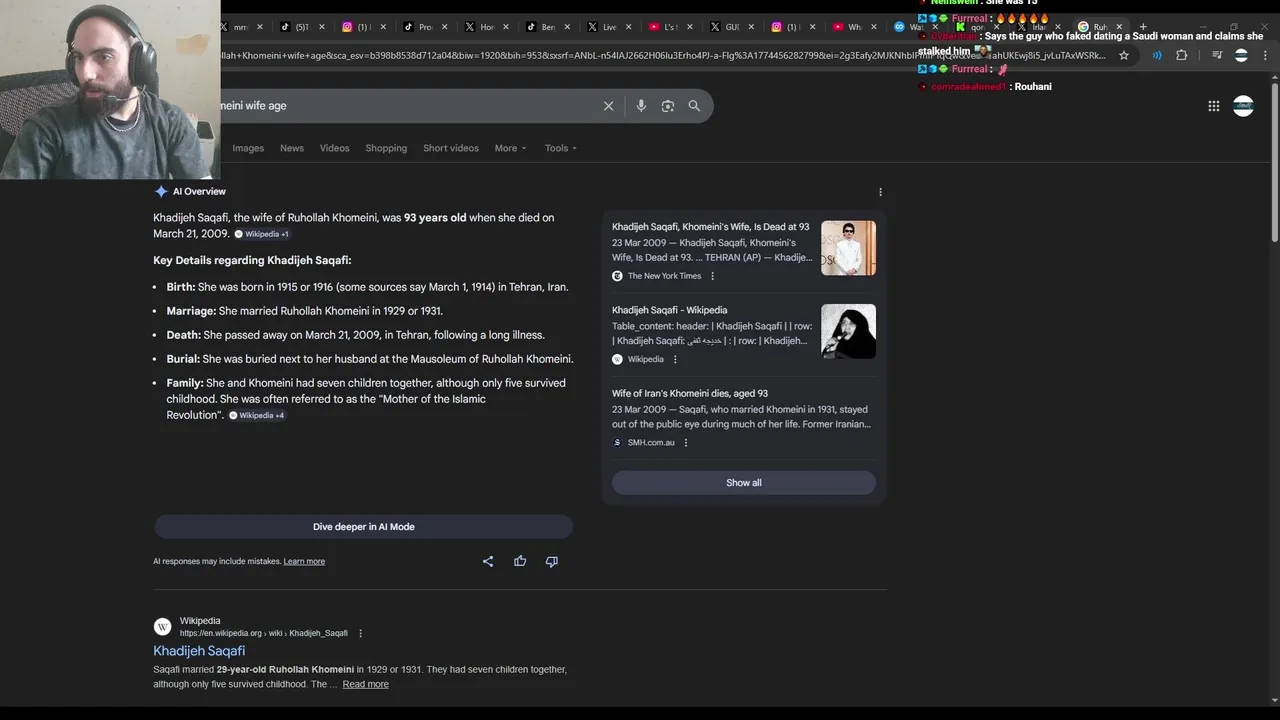The height and width of the screenshot is (720, 1280).
Task: Expand the 'Wikipedia +1' citation chip
Action: point(262,234)
